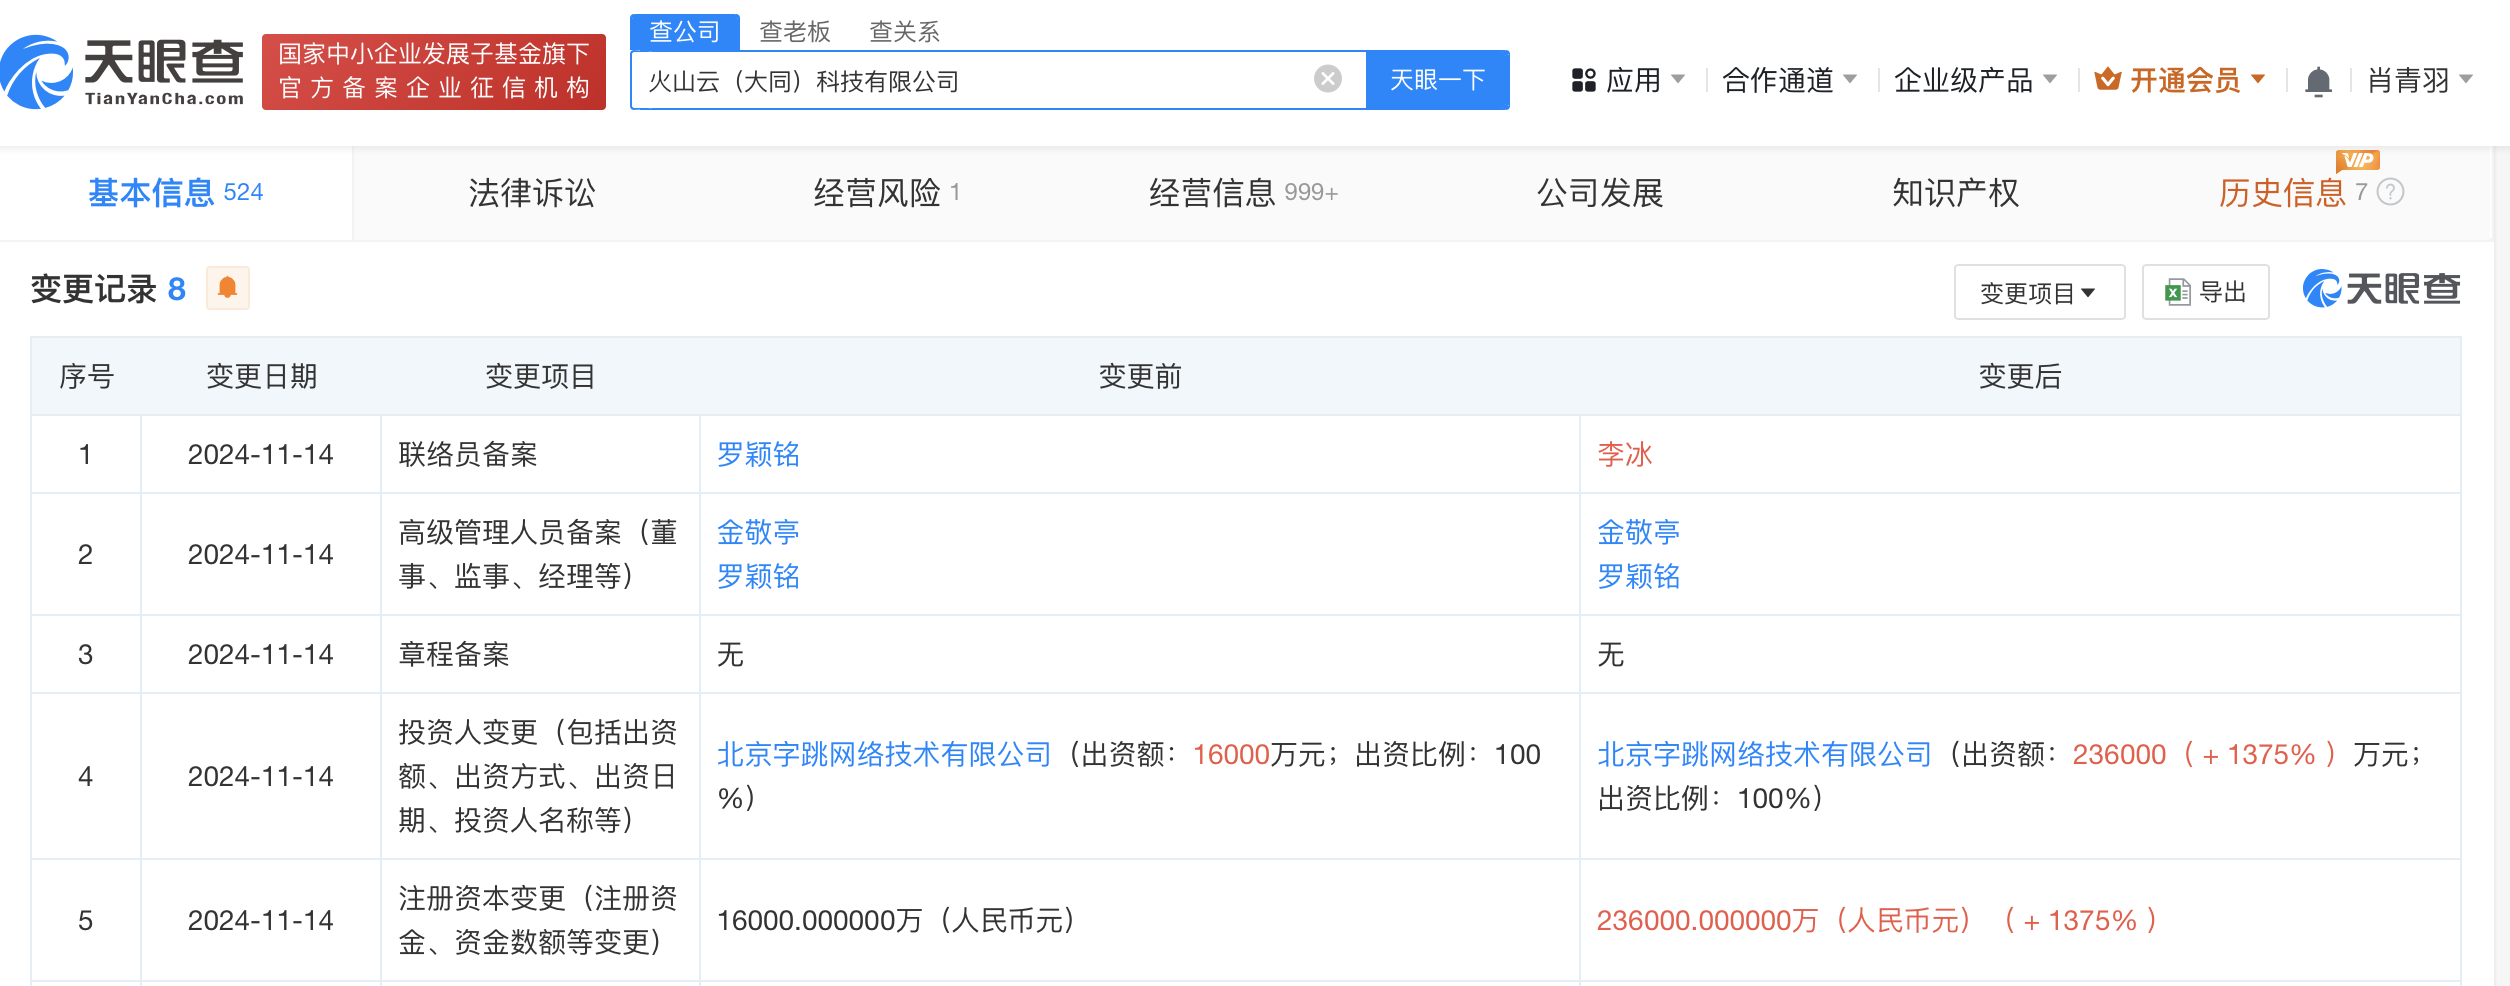Screen dimensions: 2510x986
Task: Expand the 企业级产品 dropdown
Action: [x=1974, y=80]
